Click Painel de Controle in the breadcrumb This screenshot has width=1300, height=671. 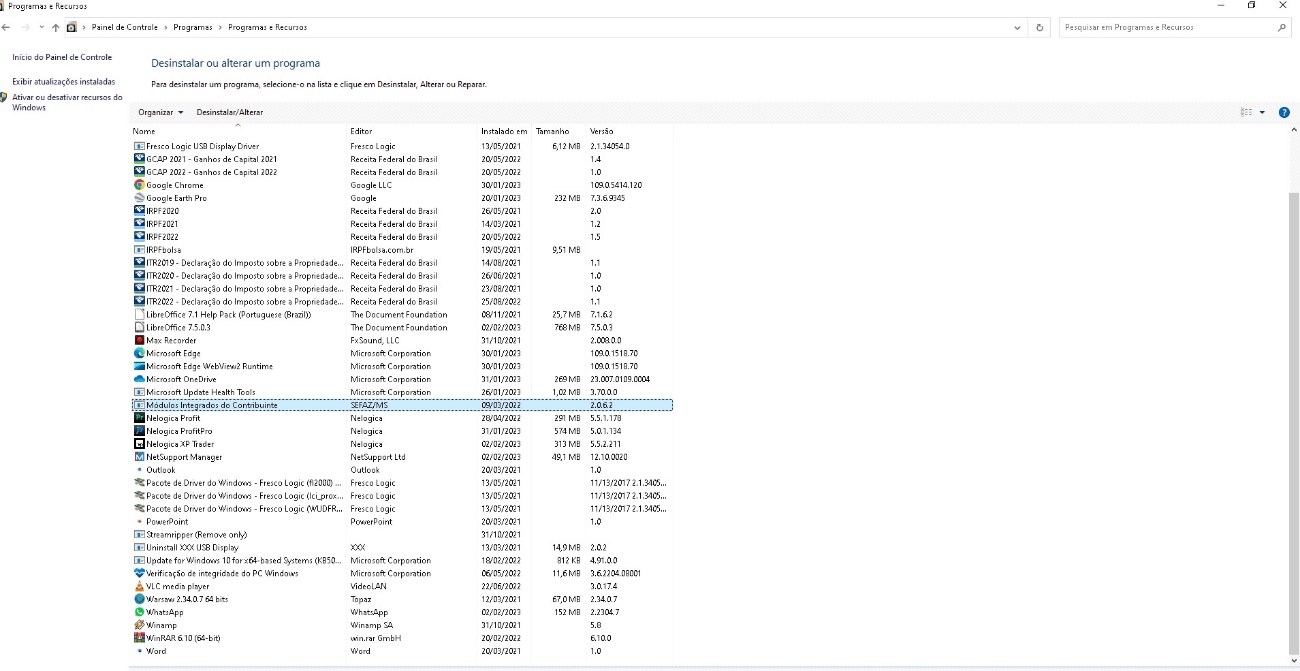[x=125, y=28]
